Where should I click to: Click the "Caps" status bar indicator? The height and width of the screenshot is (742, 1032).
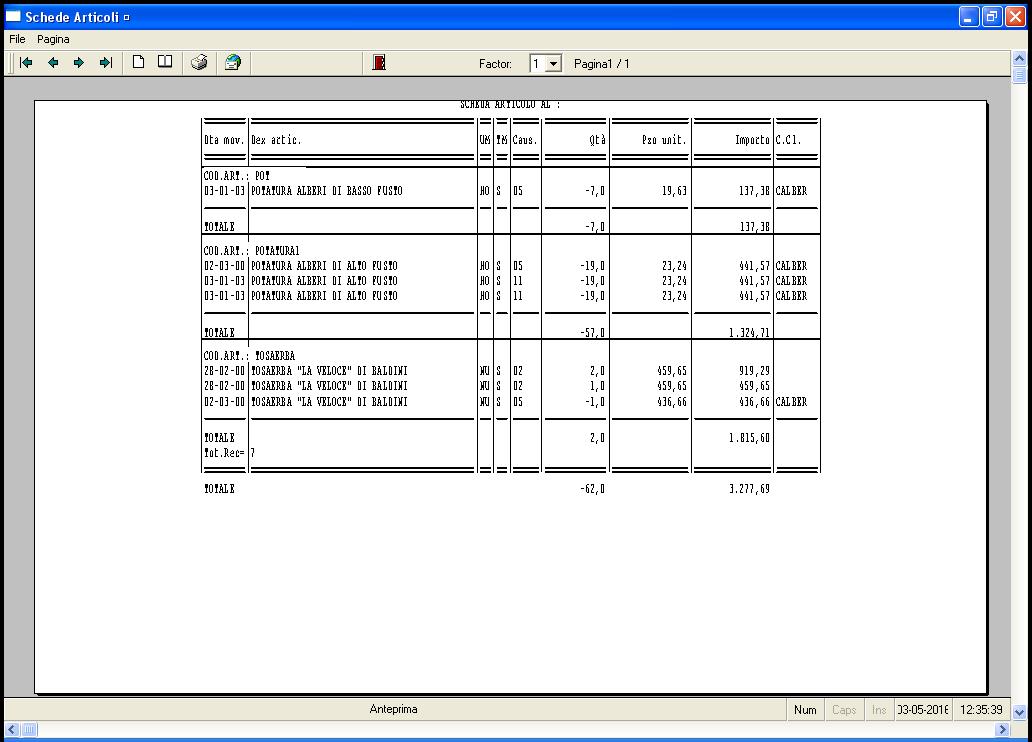click(x=844, y=710)
